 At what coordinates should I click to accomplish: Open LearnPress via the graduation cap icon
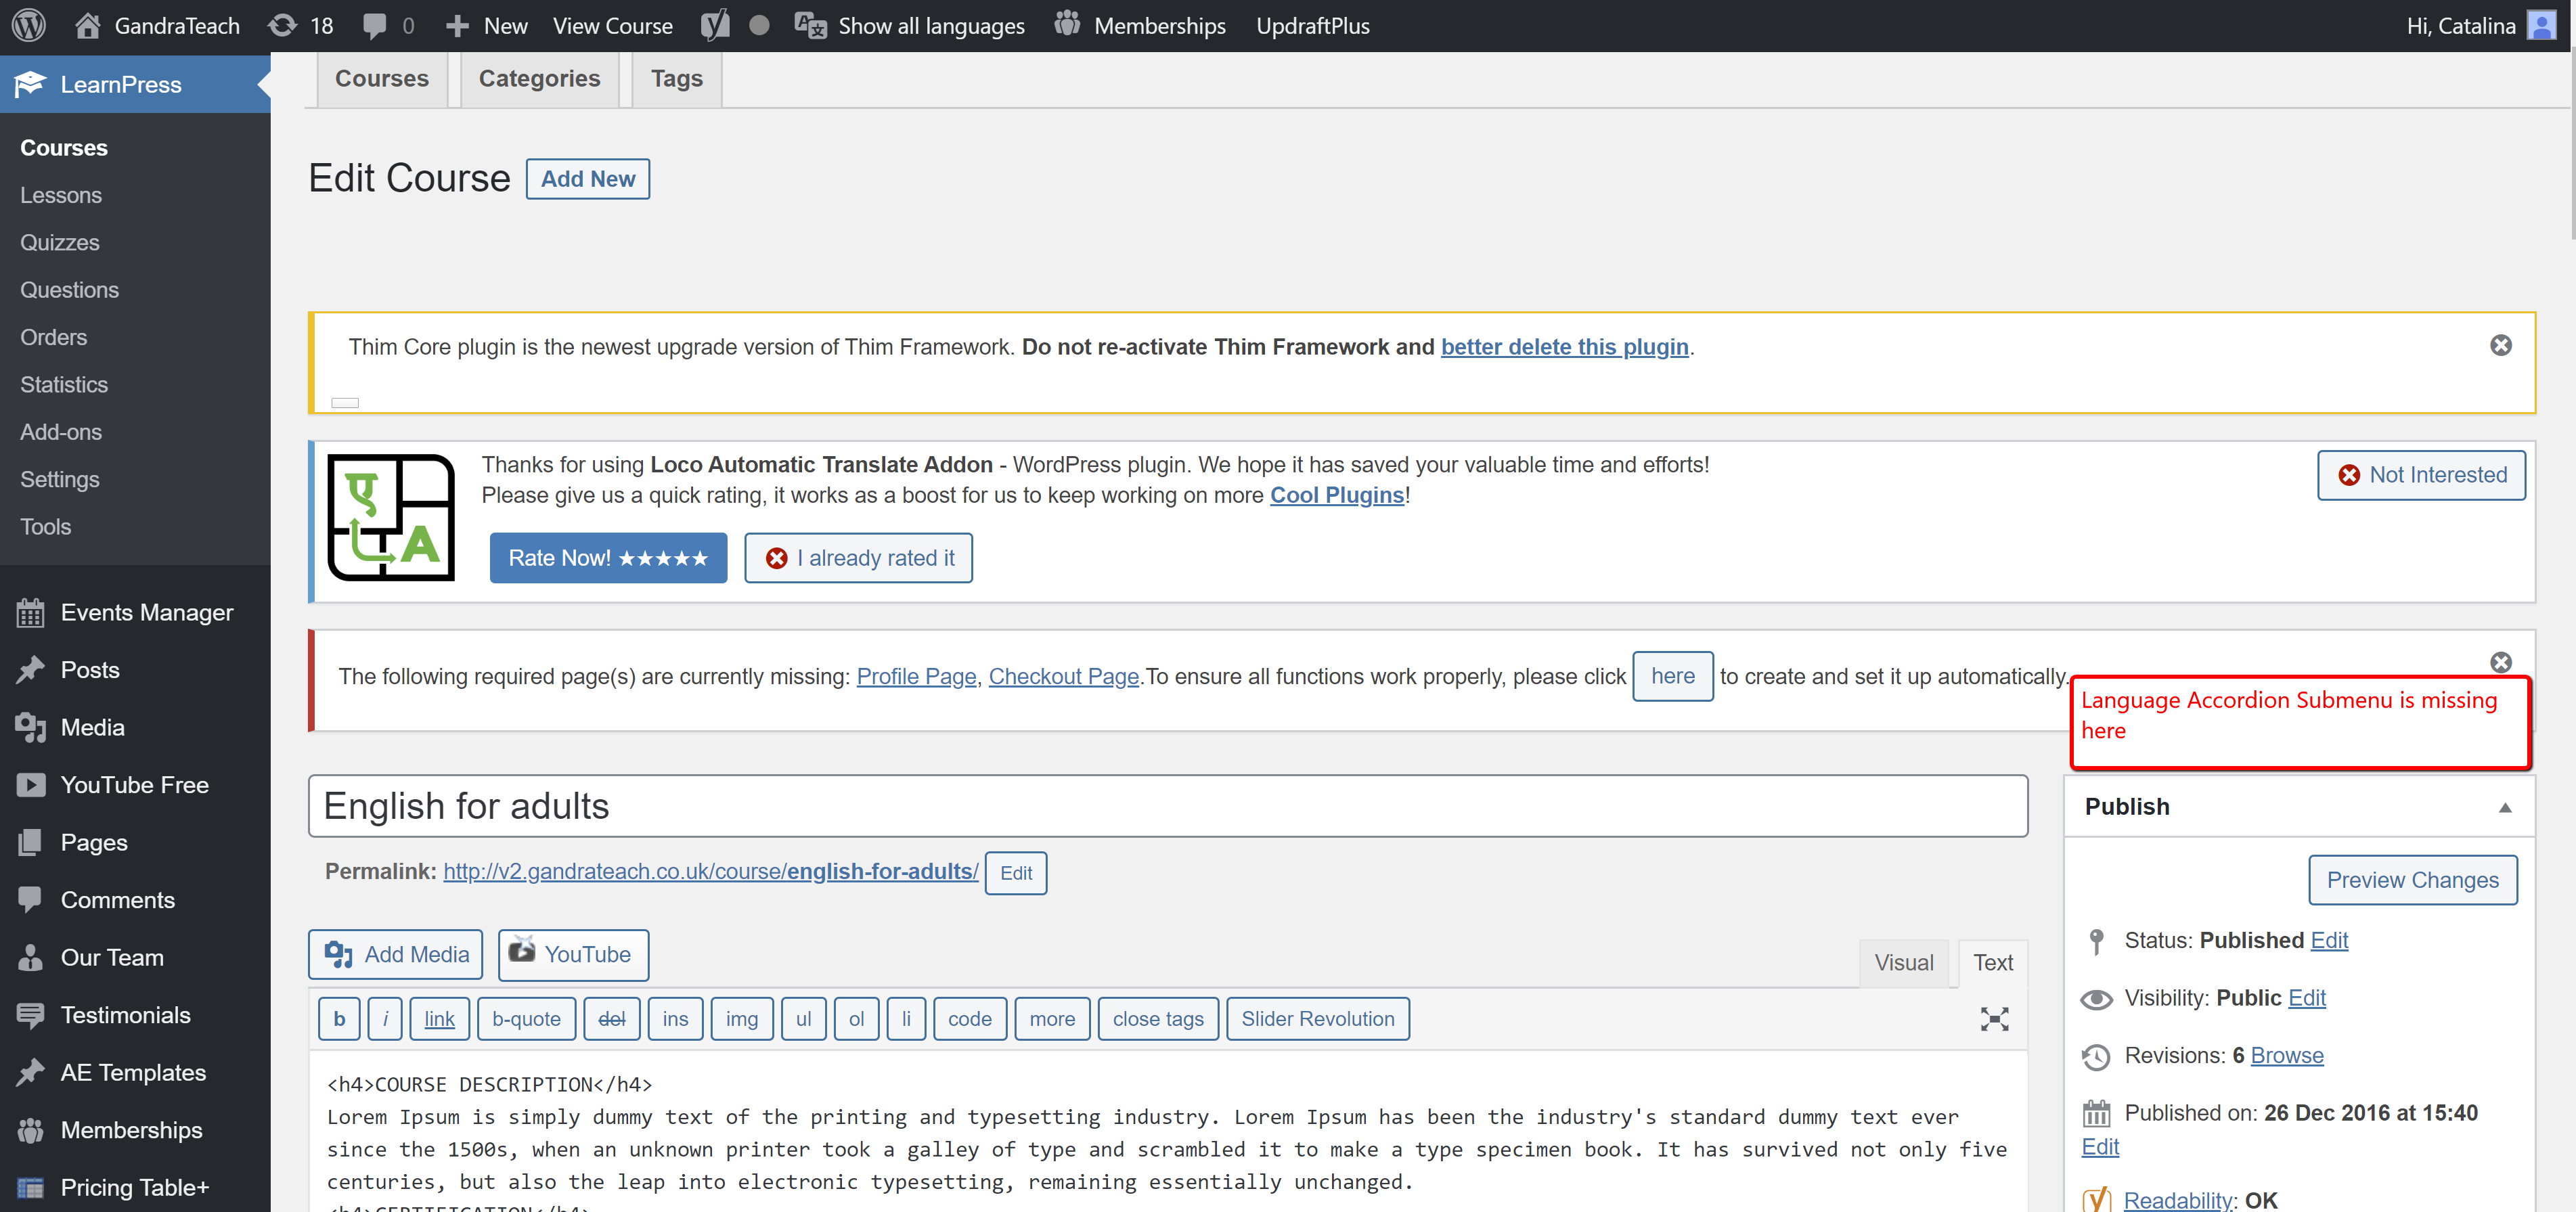pos(30,84)
